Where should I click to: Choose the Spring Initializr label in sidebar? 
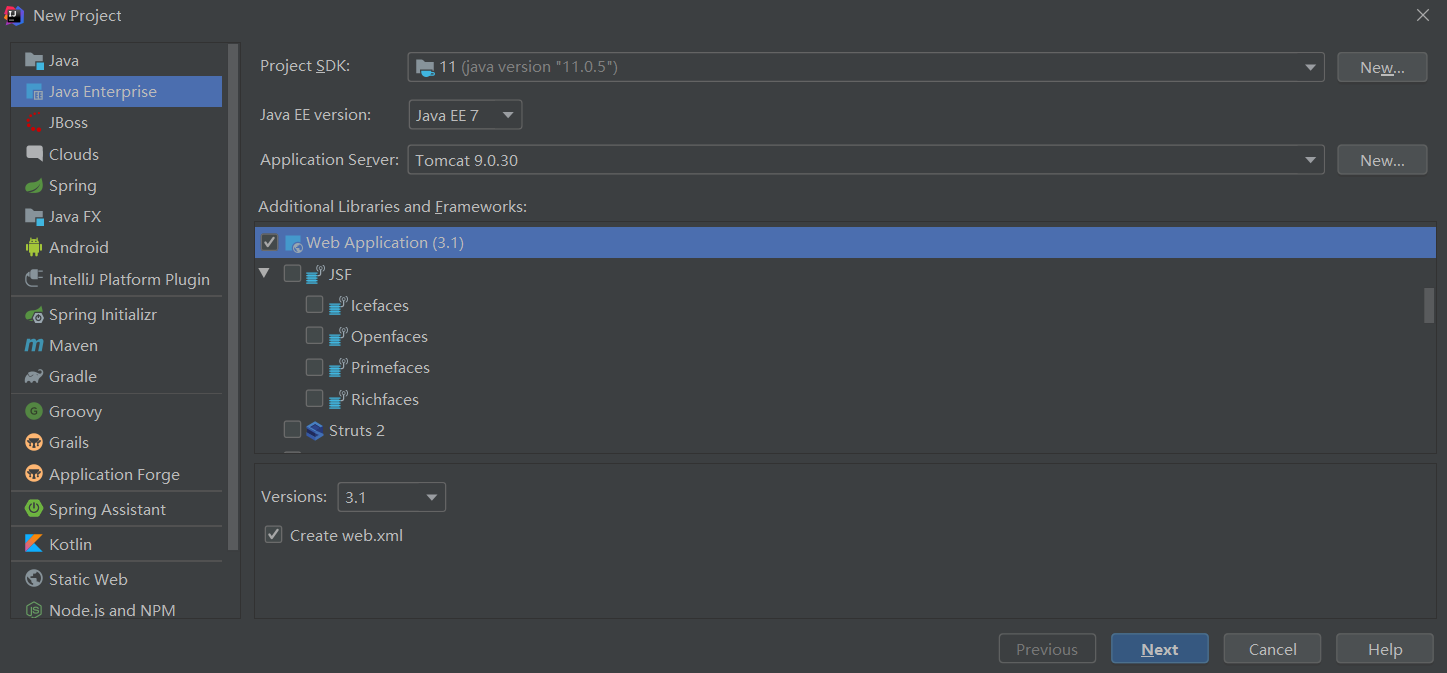tap(103, 315)
